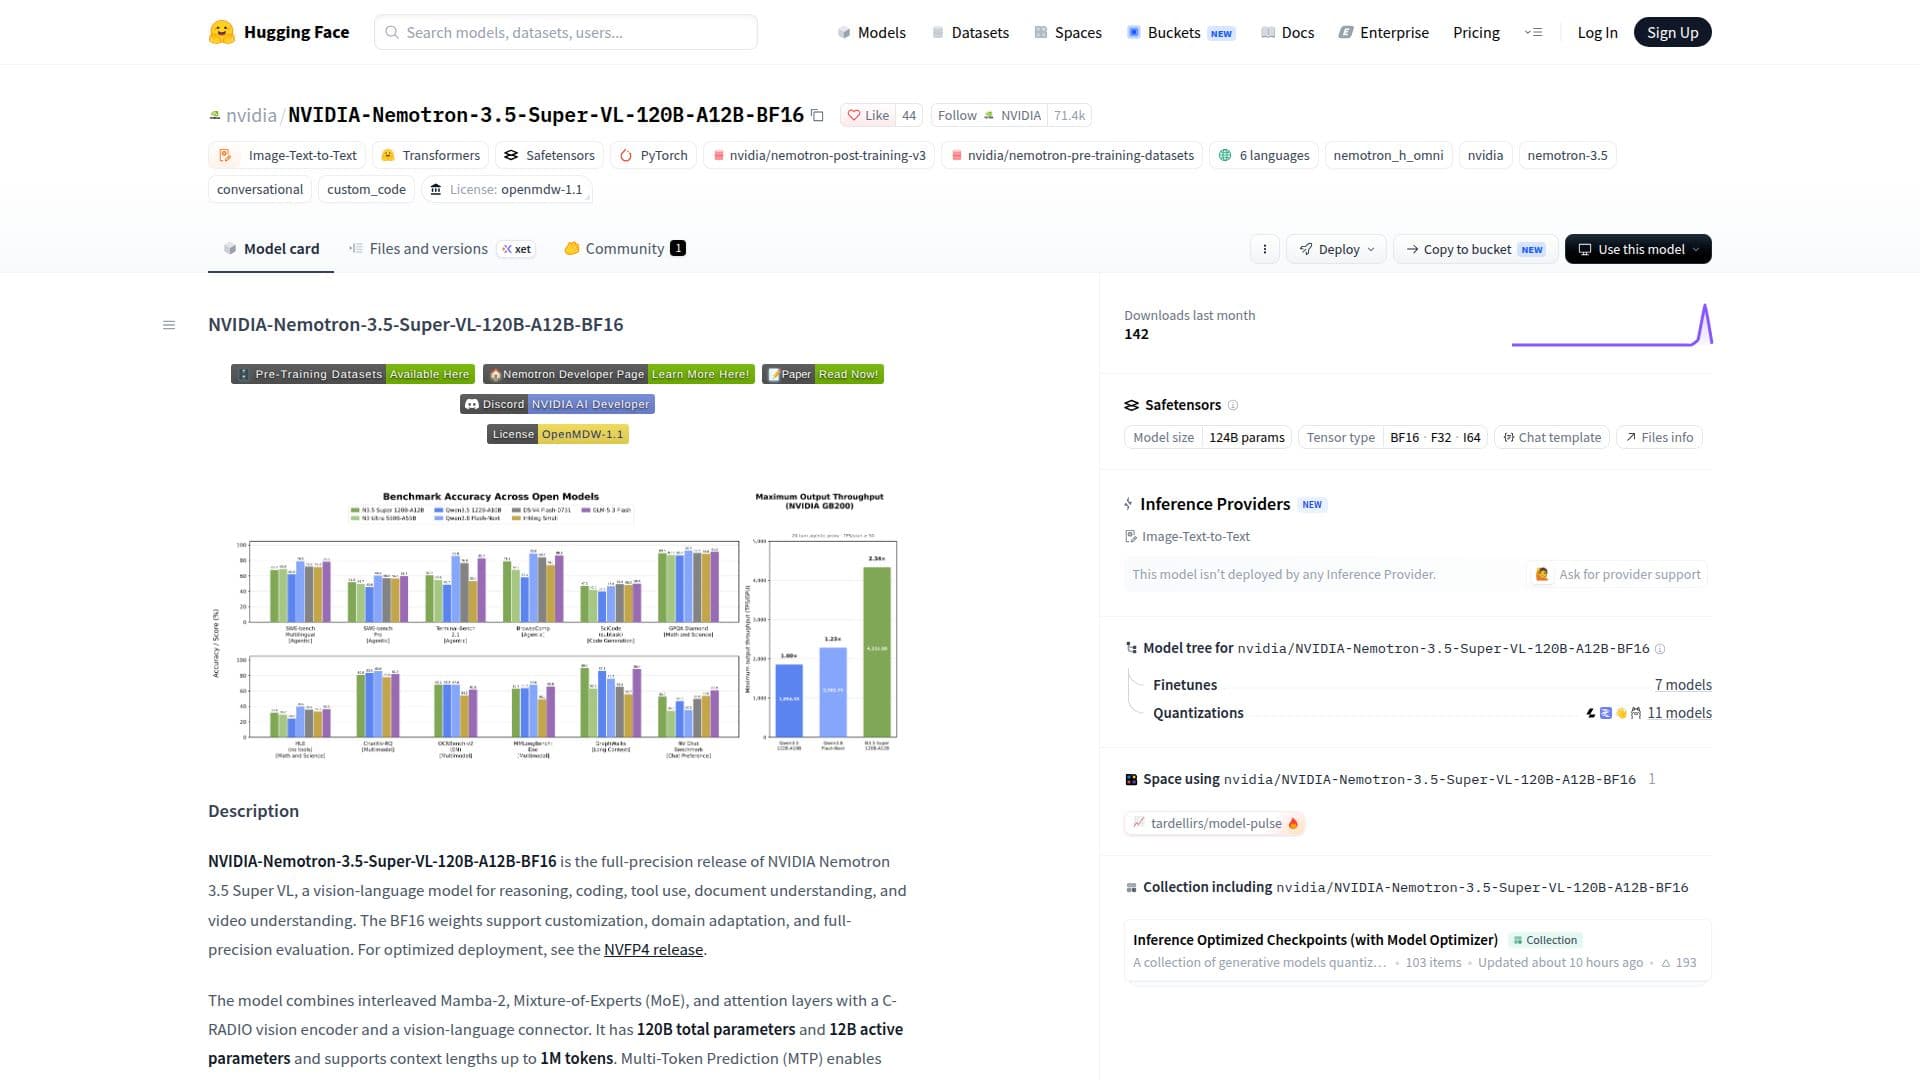Click the Safetensors tag in header
Viewport: 1920px width, 1080px height.
(550, 155)
